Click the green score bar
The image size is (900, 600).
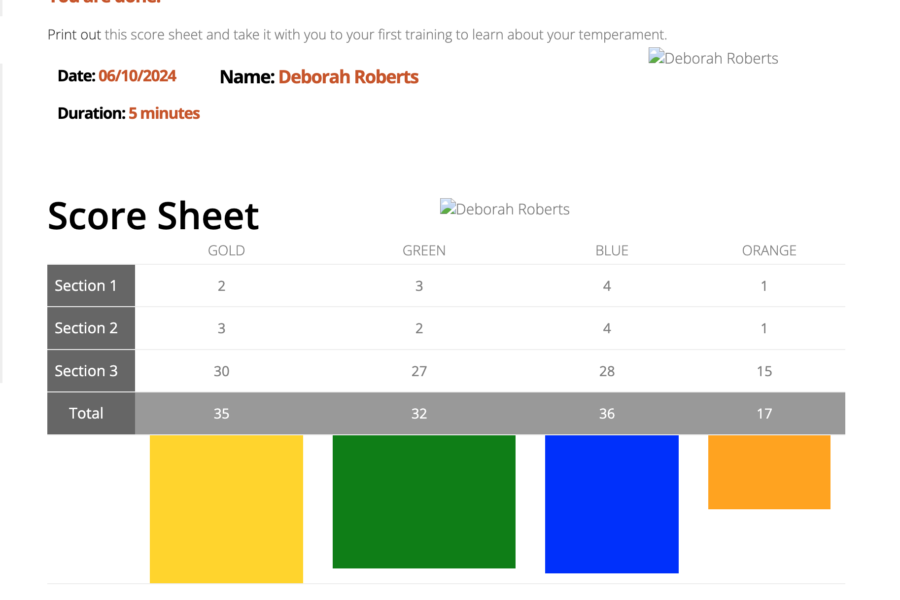tap(424, 501)
